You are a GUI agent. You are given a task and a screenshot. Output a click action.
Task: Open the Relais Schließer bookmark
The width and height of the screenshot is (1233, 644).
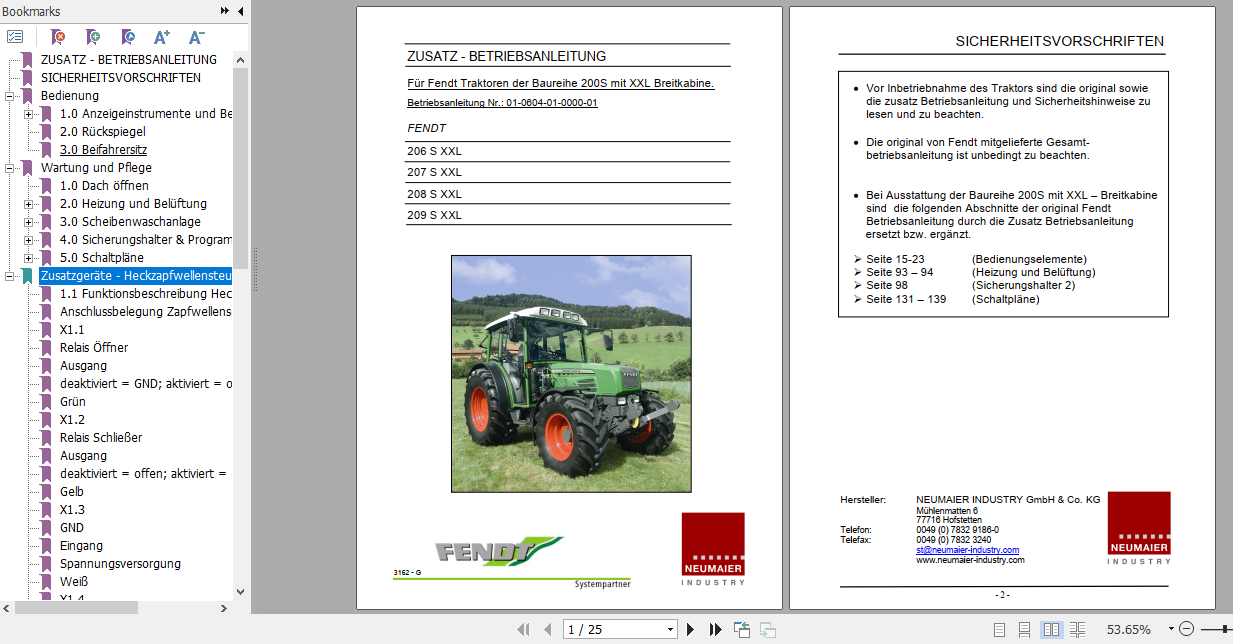pyautogui.click(x=101, y=438)
